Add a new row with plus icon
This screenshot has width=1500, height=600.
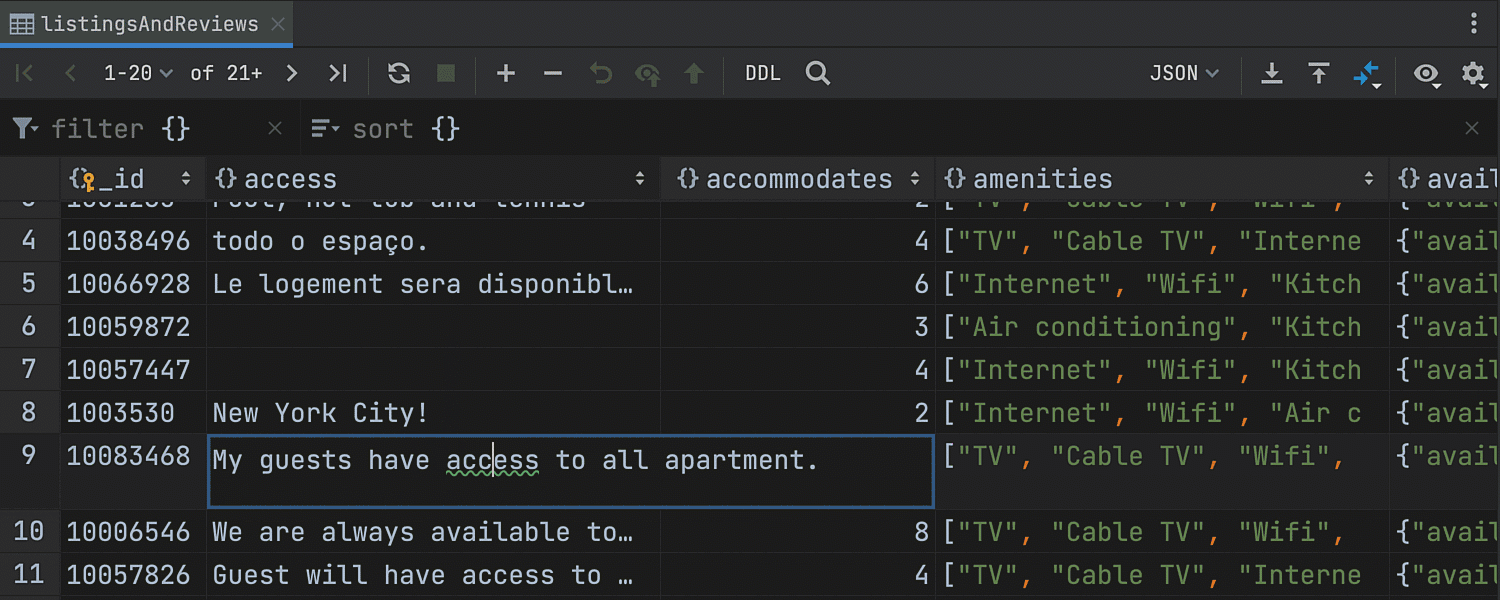point(506,73)
